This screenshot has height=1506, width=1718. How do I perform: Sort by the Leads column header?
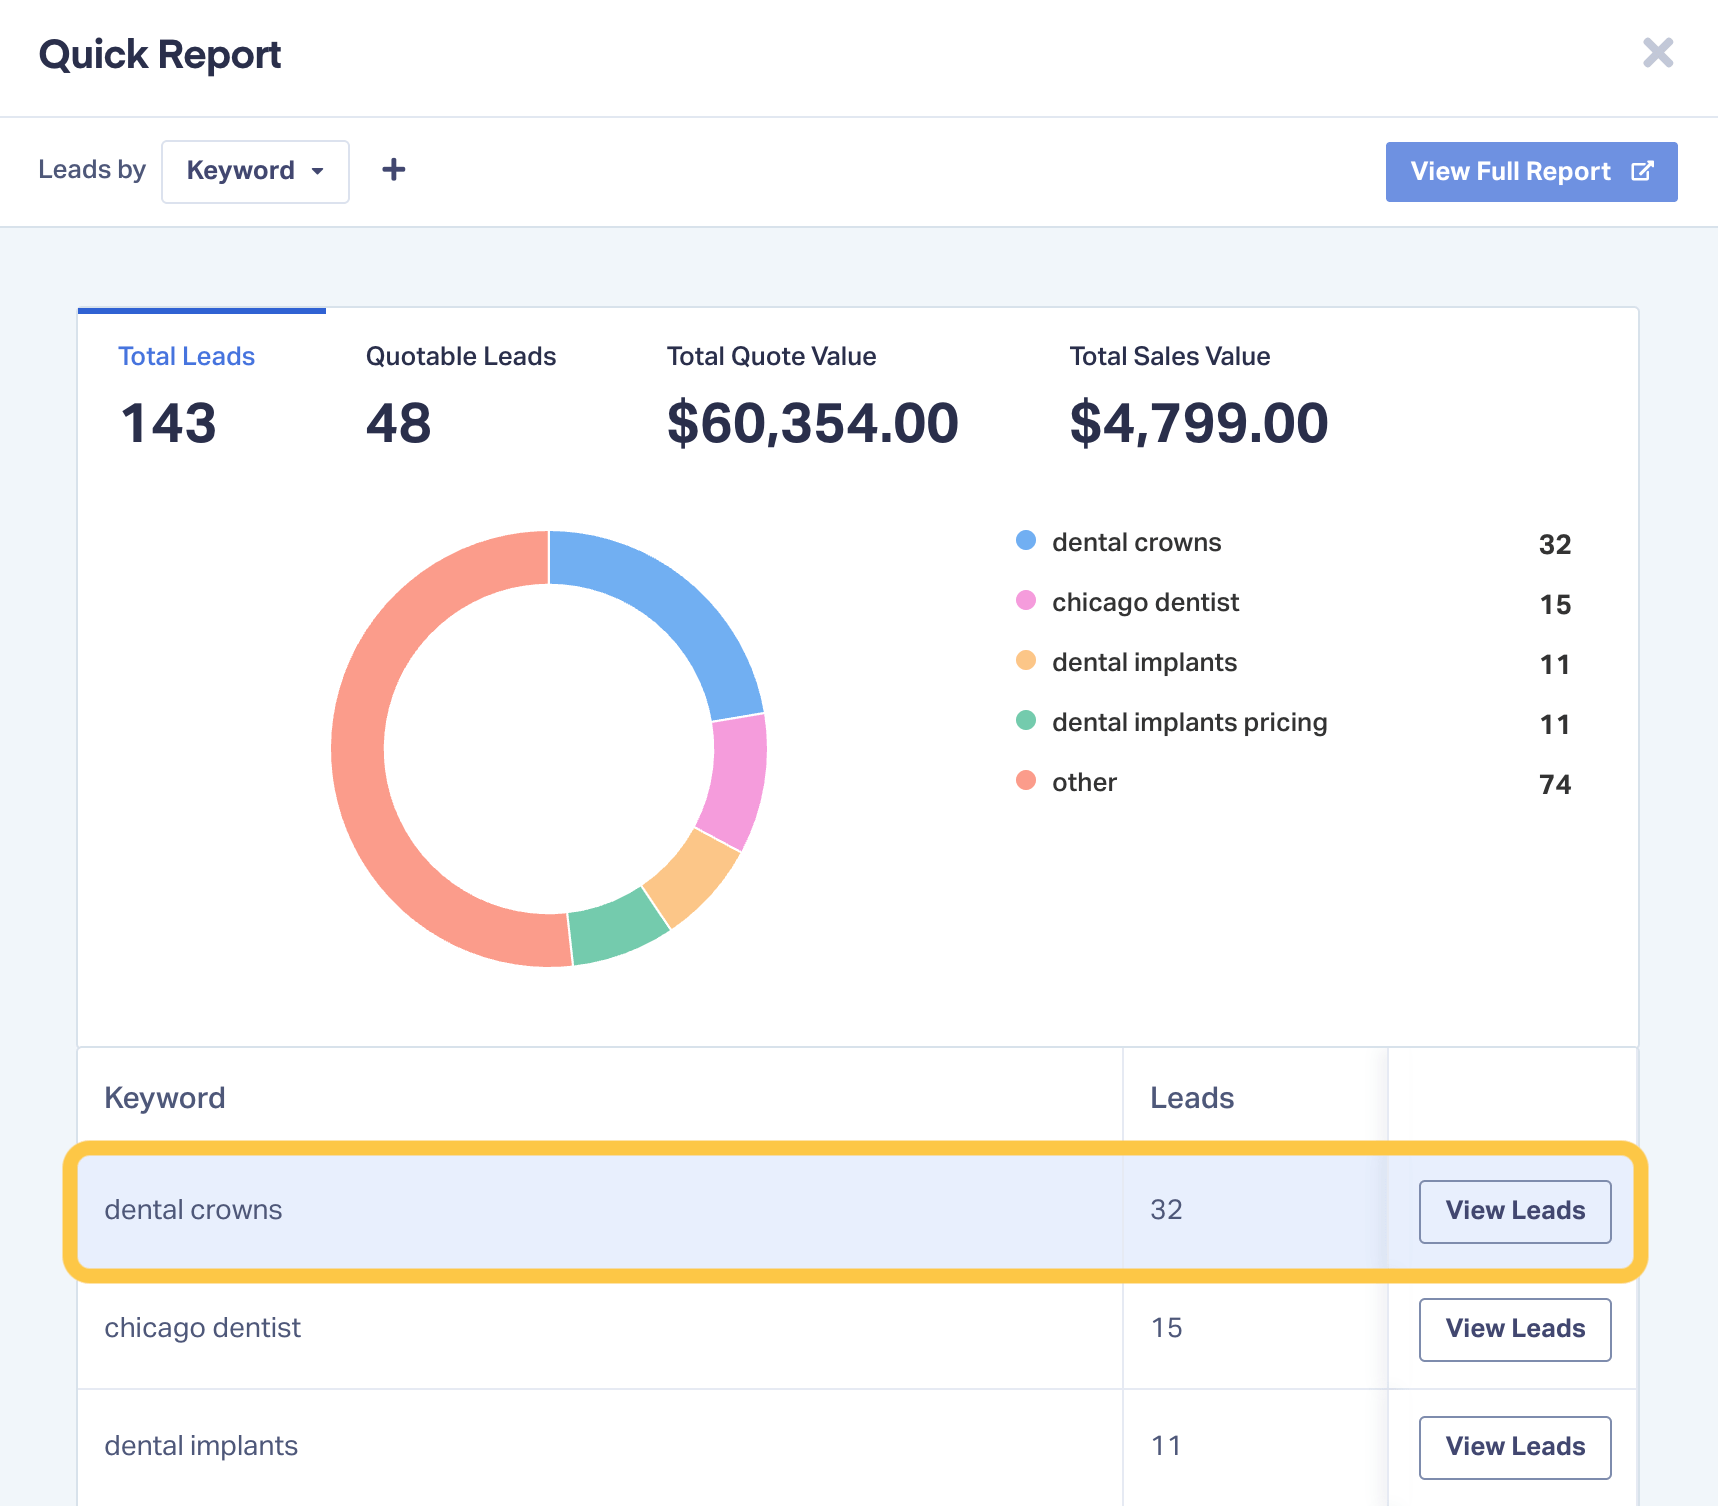click(1192, 1098)
